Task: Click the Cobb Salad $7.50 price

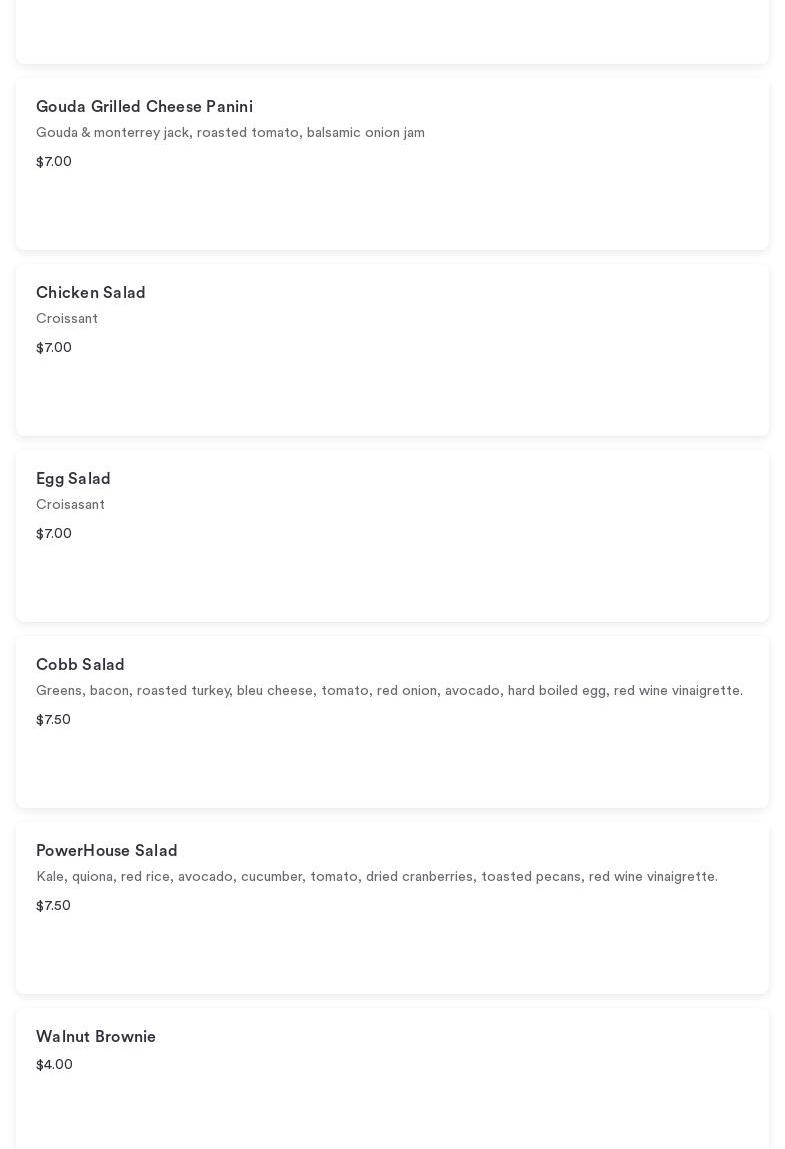Action: (53, 720)
